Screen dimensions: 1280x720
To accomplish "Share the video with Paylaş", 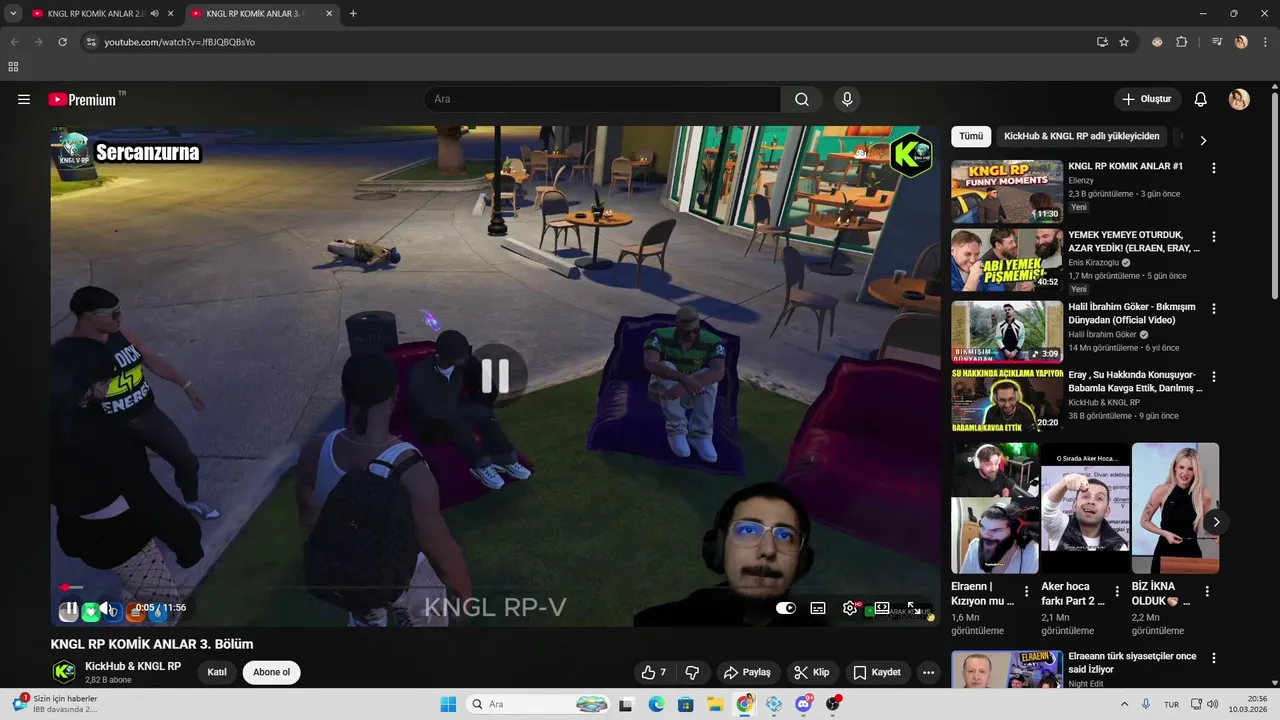I will [748, 672].
